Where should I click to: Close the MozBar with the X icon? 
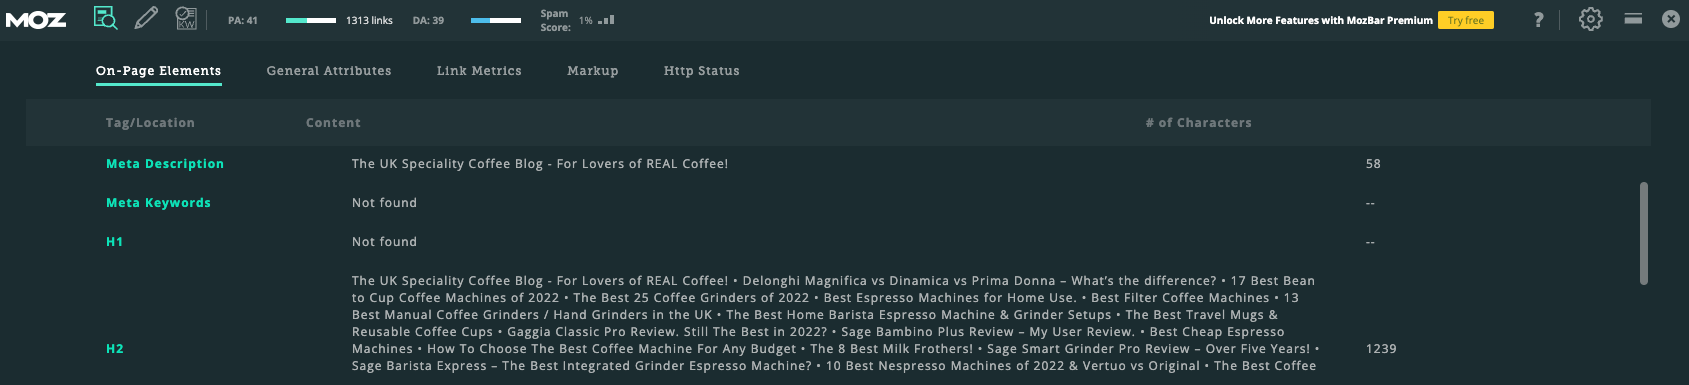(1671, 19)
